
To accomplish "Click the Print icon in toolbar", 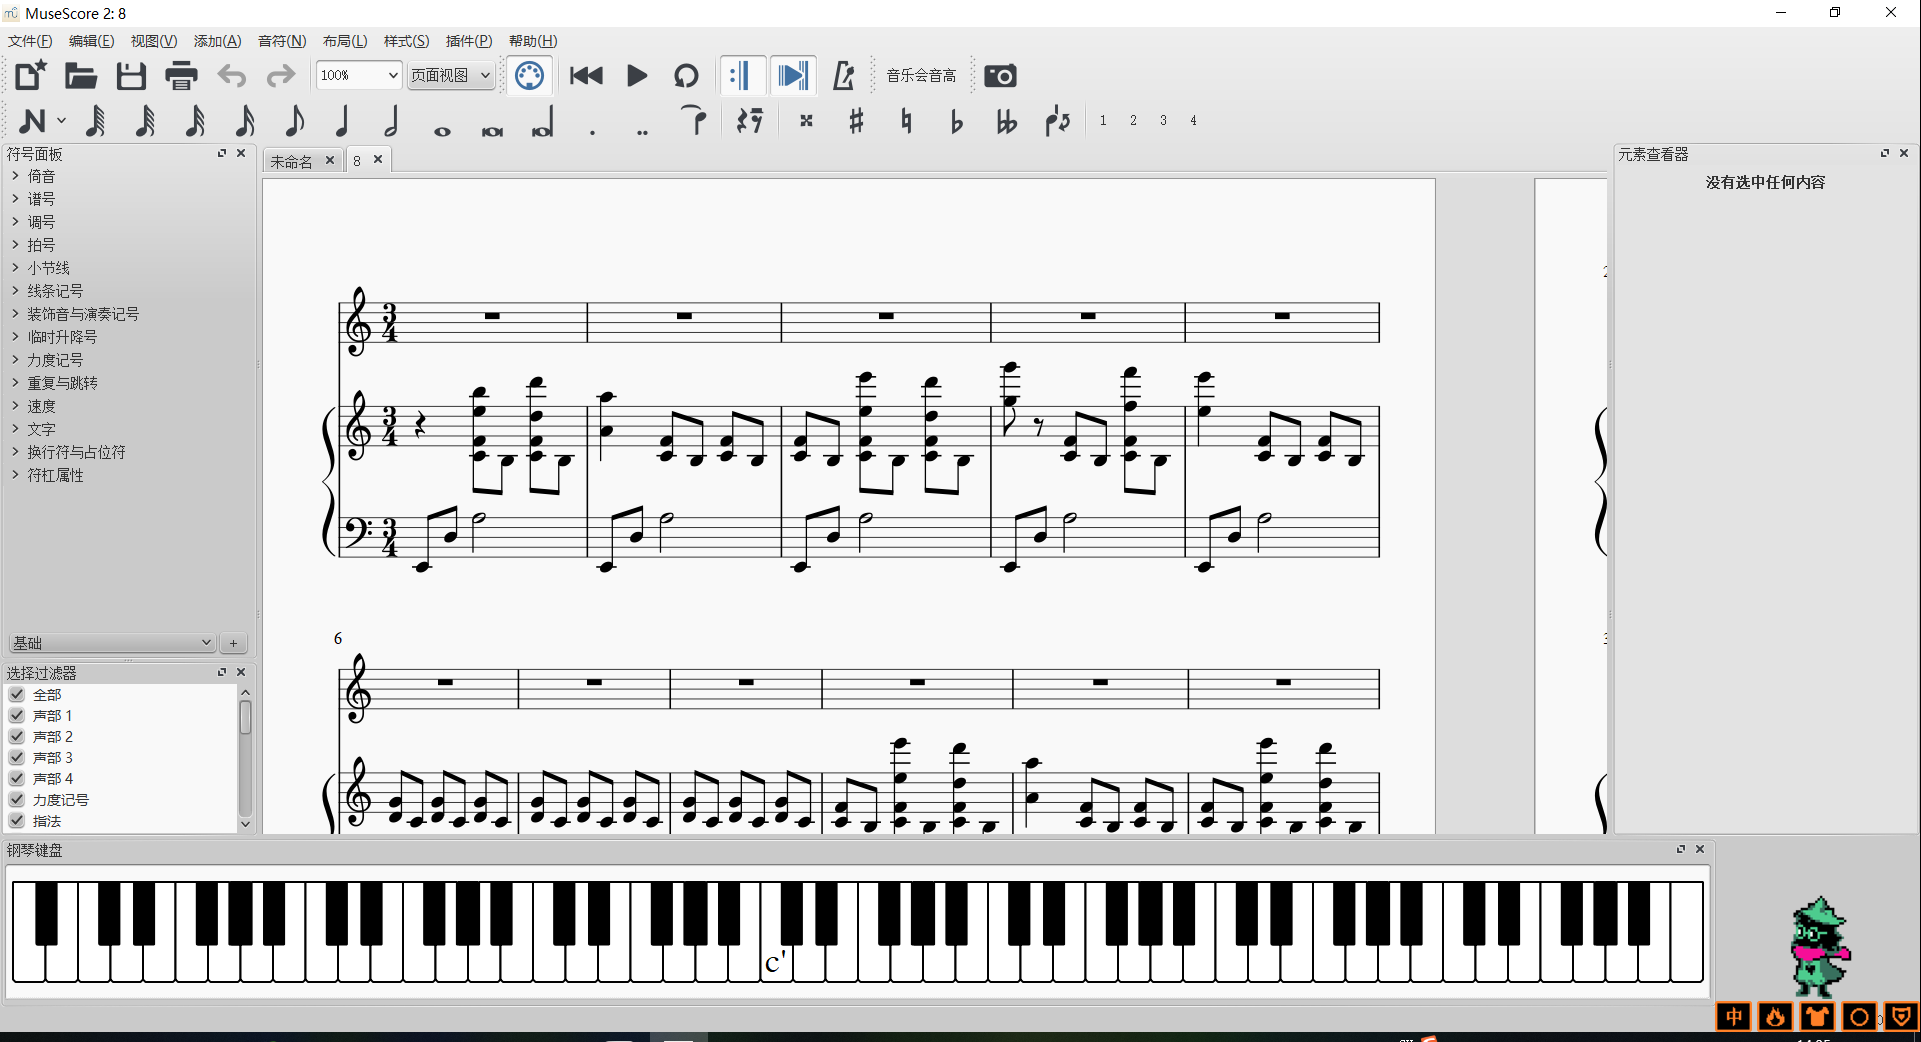I will pyautogui.click(x=181, y=76).
